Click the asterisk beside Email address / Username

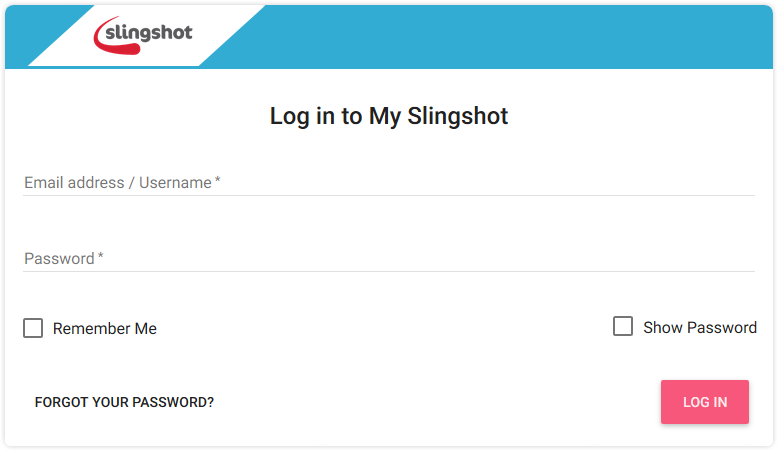tap(218, 181)
